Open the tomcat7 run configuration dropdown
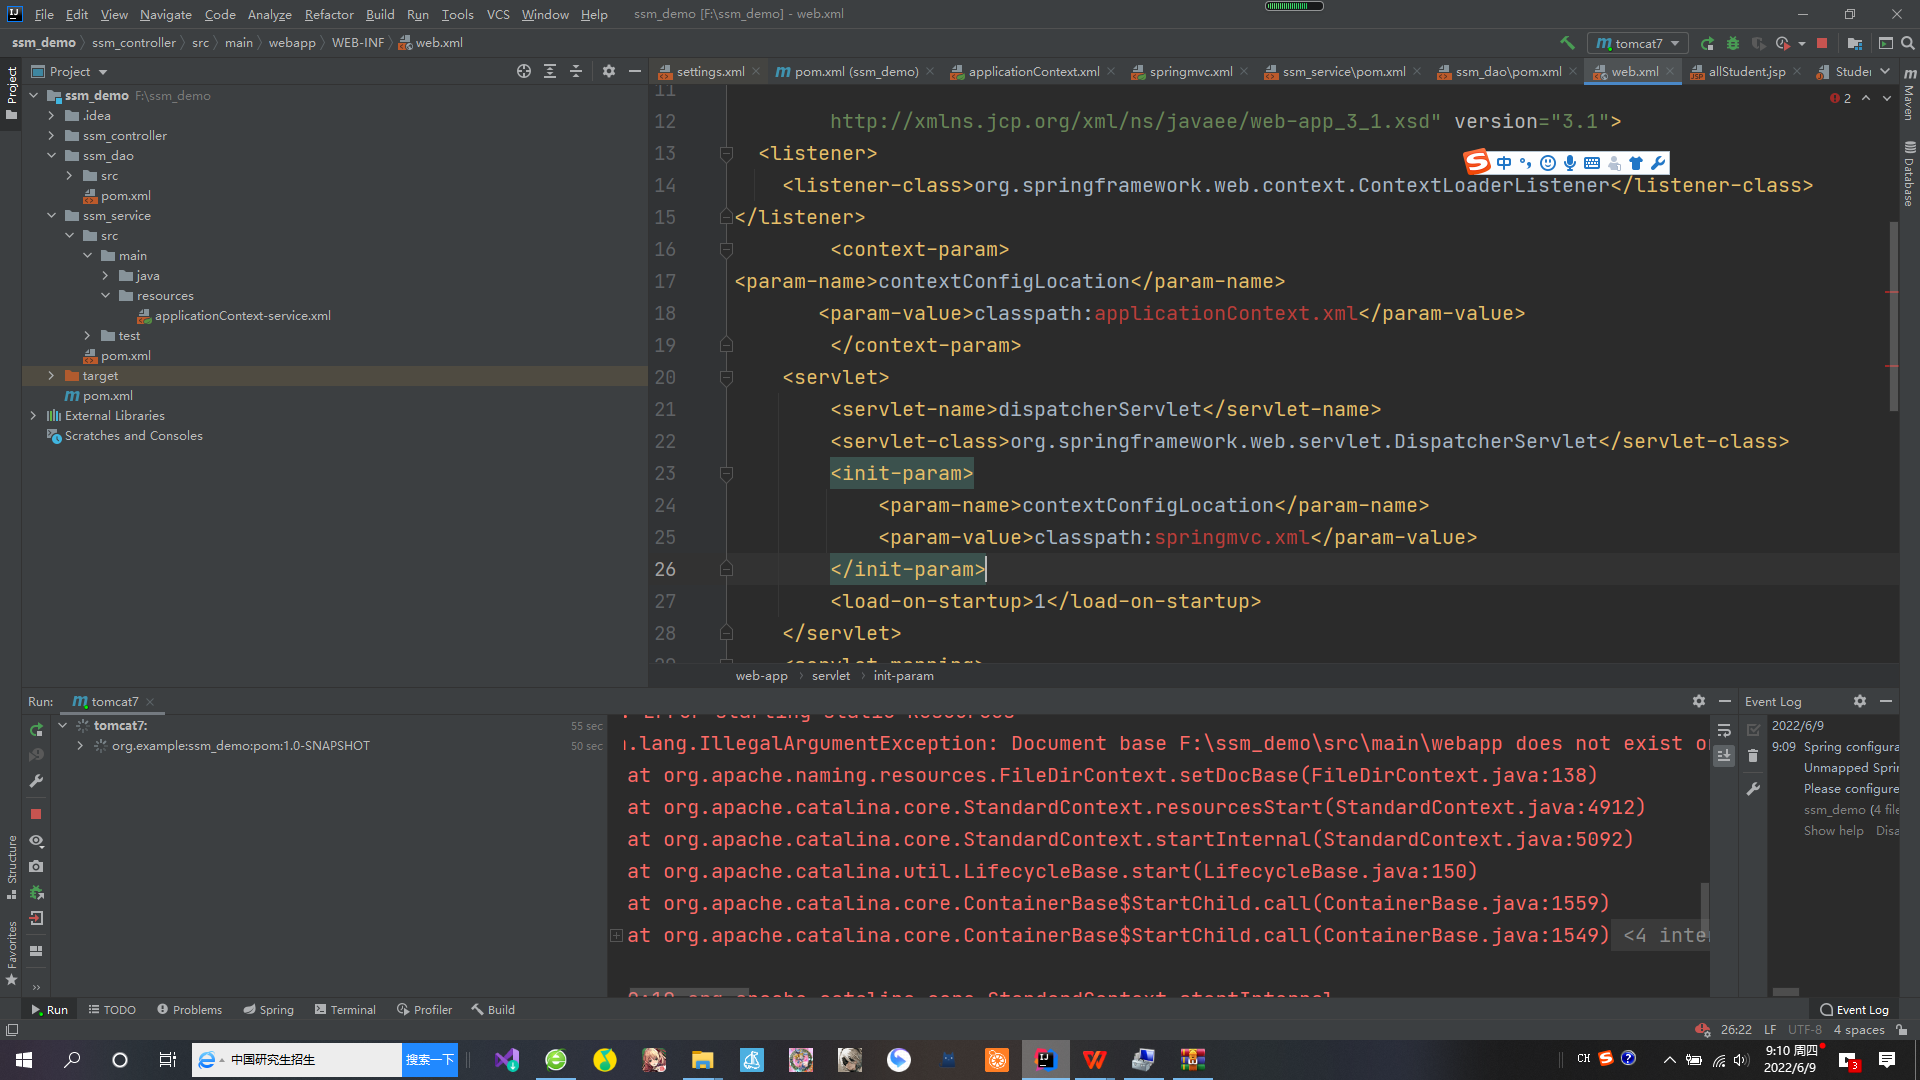Viewport: 1920px width, 1080px height. [x=1638, y=43]
